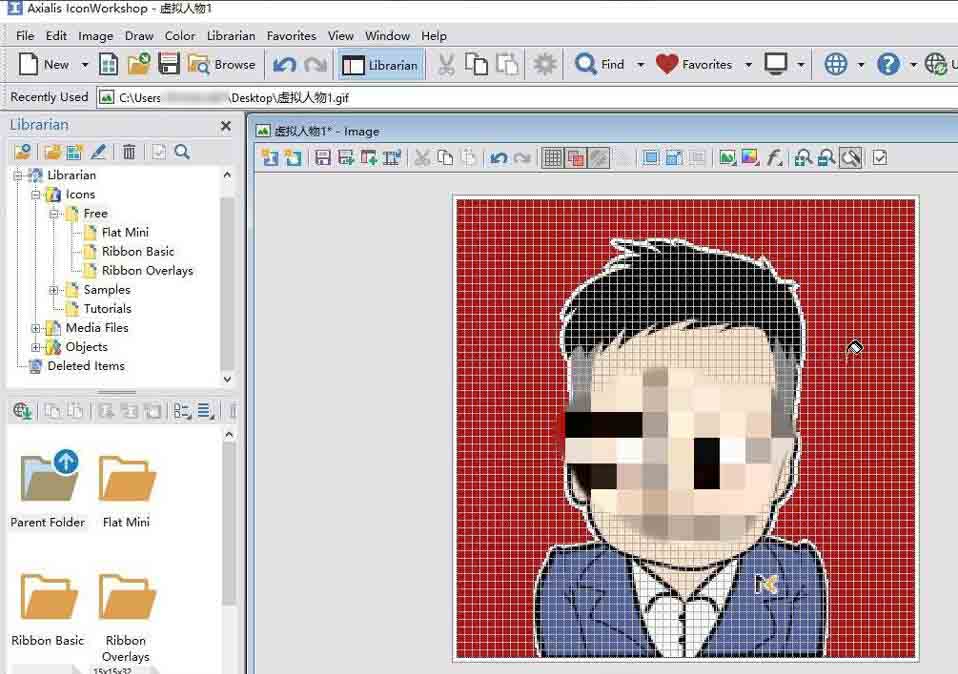Toggle the red overlapping squares button

pos(576,158)
